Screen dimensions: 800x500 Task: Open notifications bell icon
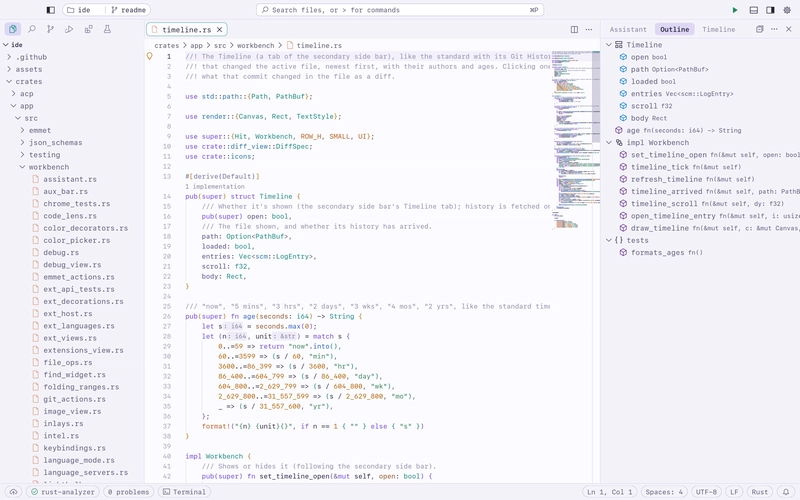coord(786,492)
